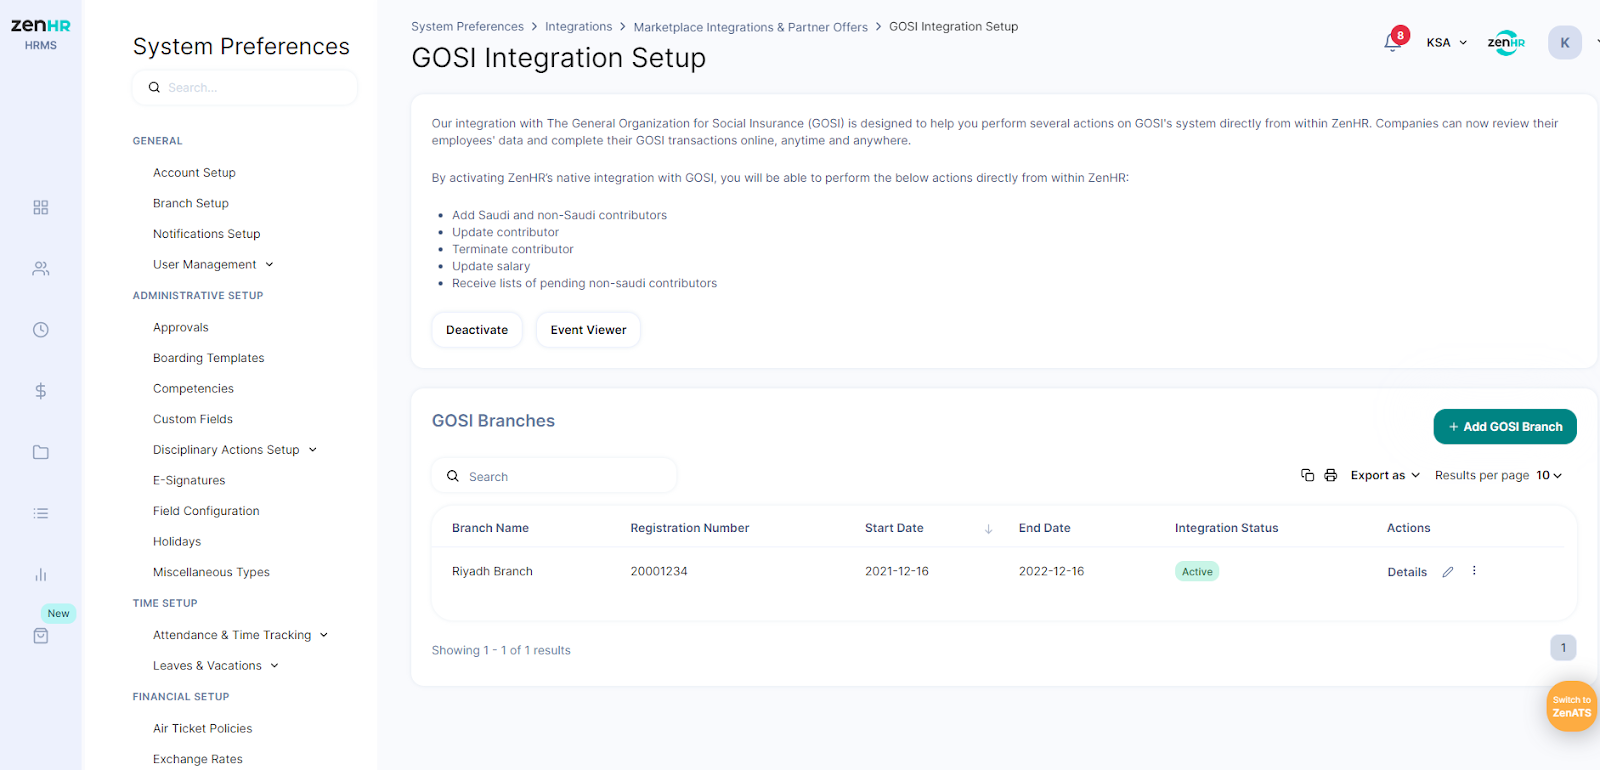Open the Export as dropdown
The width and height of the screenshot is (1600, 770).
[1385, 475]
